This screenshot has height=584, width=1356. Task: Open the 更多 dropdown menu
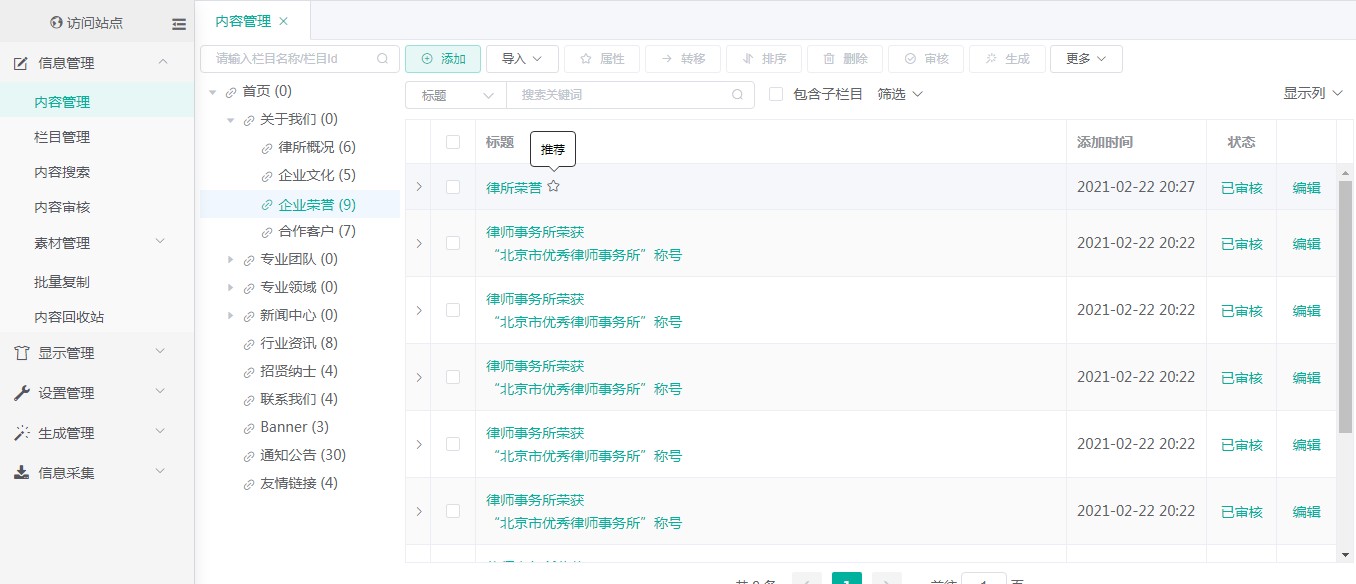pyautogui.click(x=1086, y=59)
